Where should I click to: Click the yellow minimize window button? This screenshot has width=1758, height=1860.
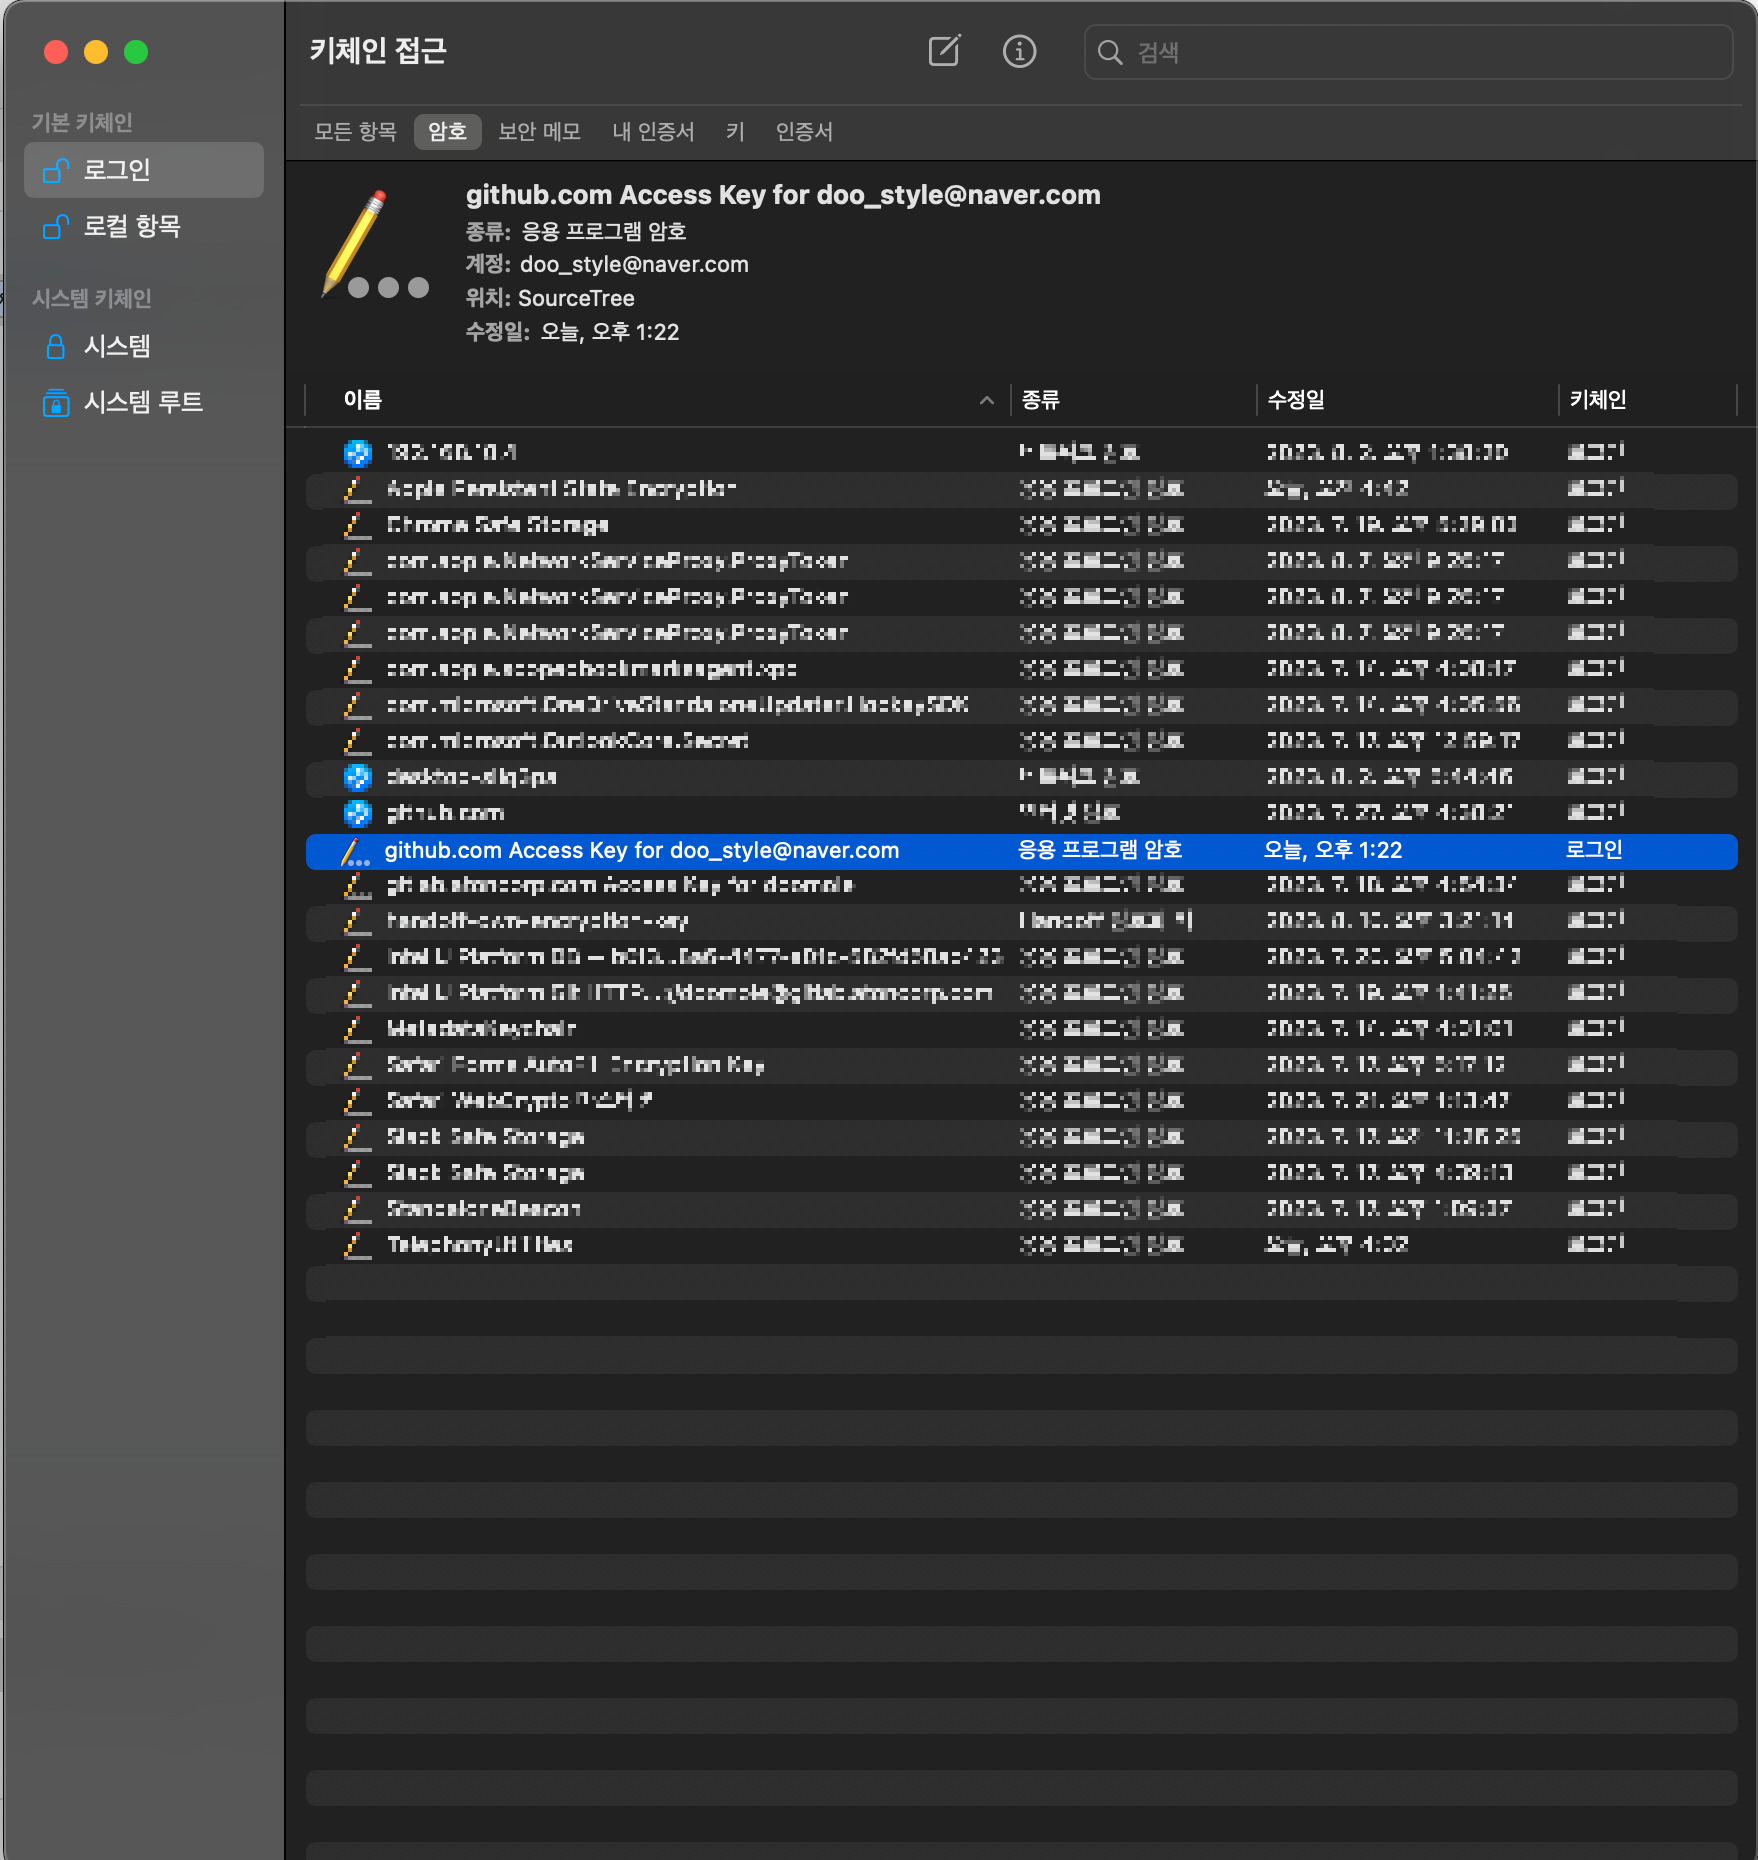pyautogui.click(x=96, y=52)
